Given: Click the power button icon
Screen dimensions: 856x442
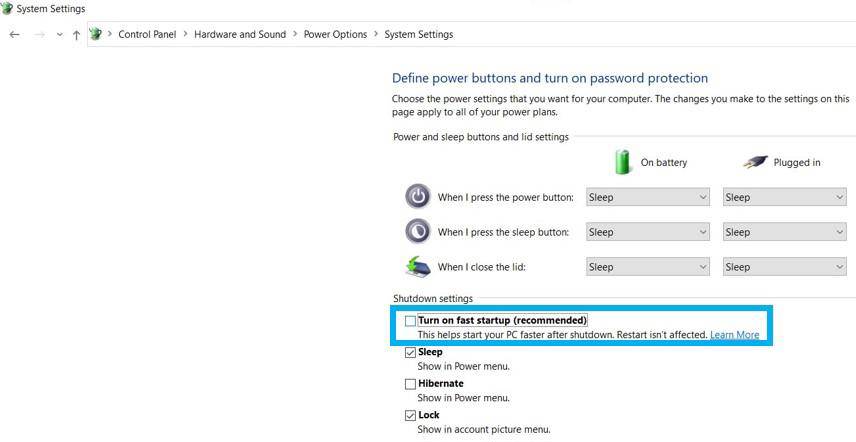Looking at the screenshot, I should (417, 197).
